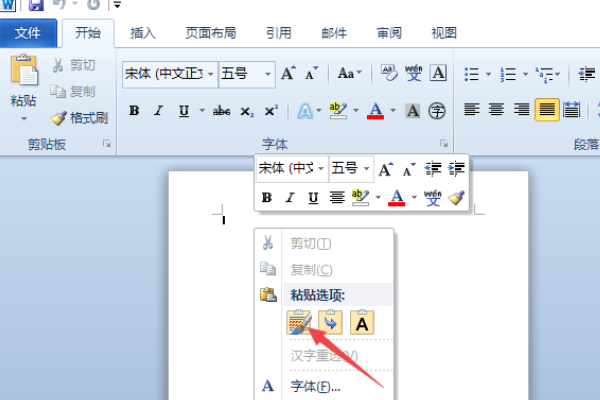Viewport: 600px width, 400px height.
Task: Open 字体(F)... from the context menu
Action: click(x=315, y=386)
